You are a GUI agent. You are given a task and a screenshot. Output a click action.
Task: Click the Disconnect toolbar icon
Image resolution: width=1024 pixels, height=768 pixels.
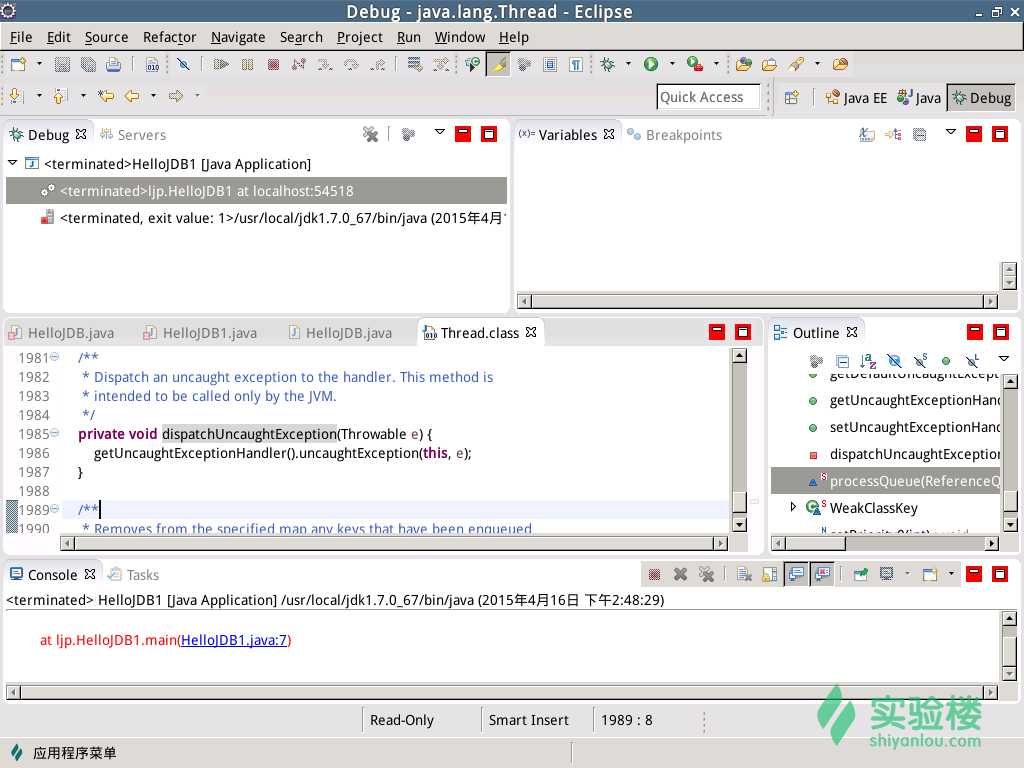[x=299, y=64]
